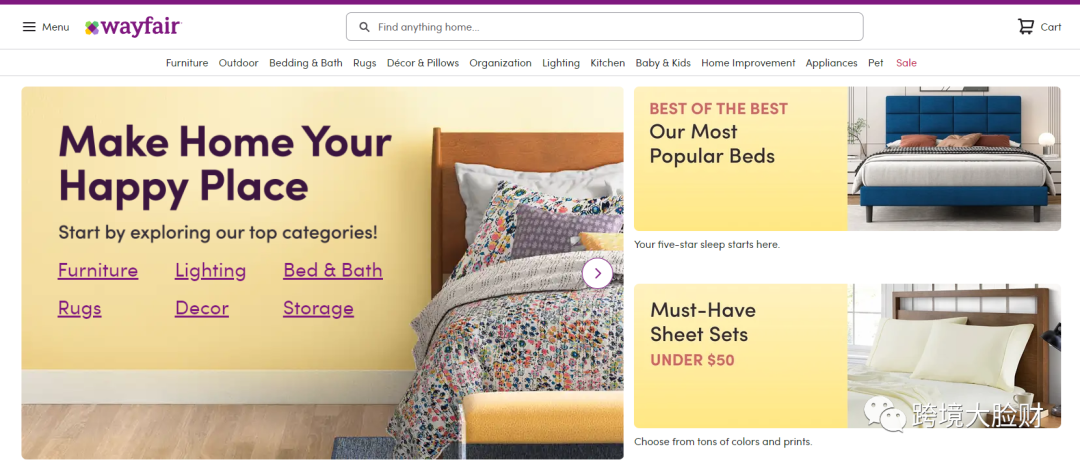Advance the hero carousel with the arrow
Image resolution: width=1080 pixels, height=464 pixels.
pyautogui.click(x=597, y=273)
